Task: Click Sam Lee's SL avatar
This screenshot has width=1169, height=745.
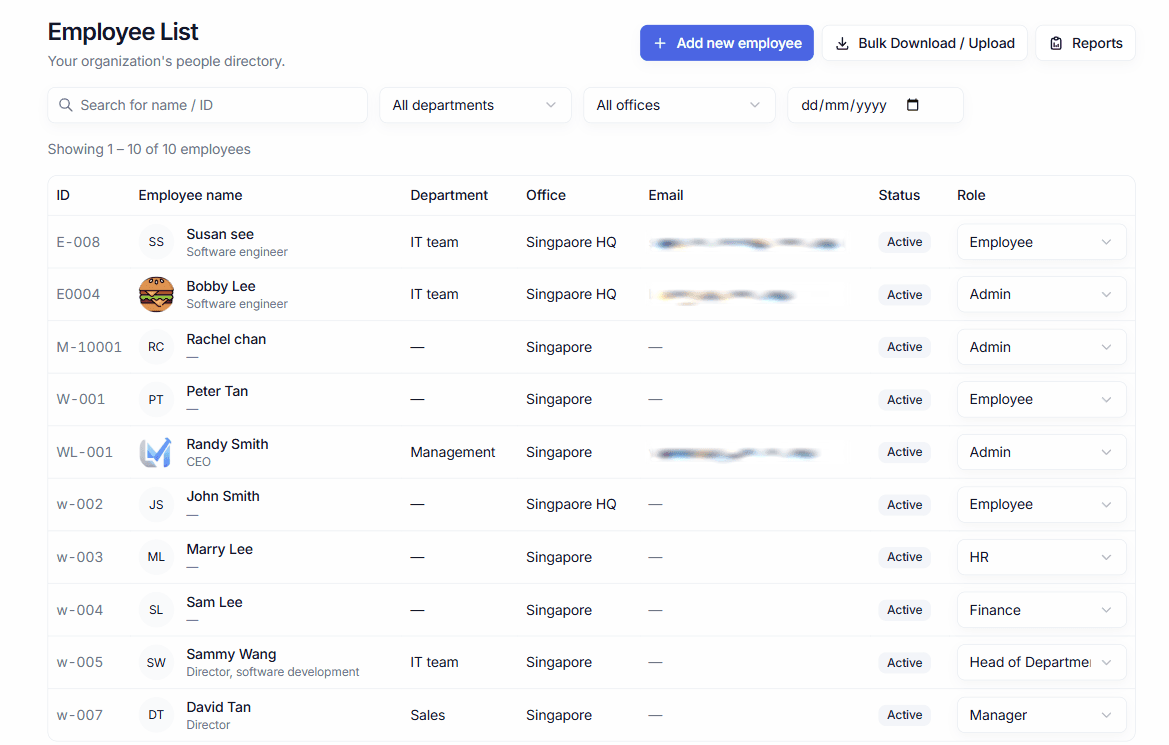Action: pos(156,609)
